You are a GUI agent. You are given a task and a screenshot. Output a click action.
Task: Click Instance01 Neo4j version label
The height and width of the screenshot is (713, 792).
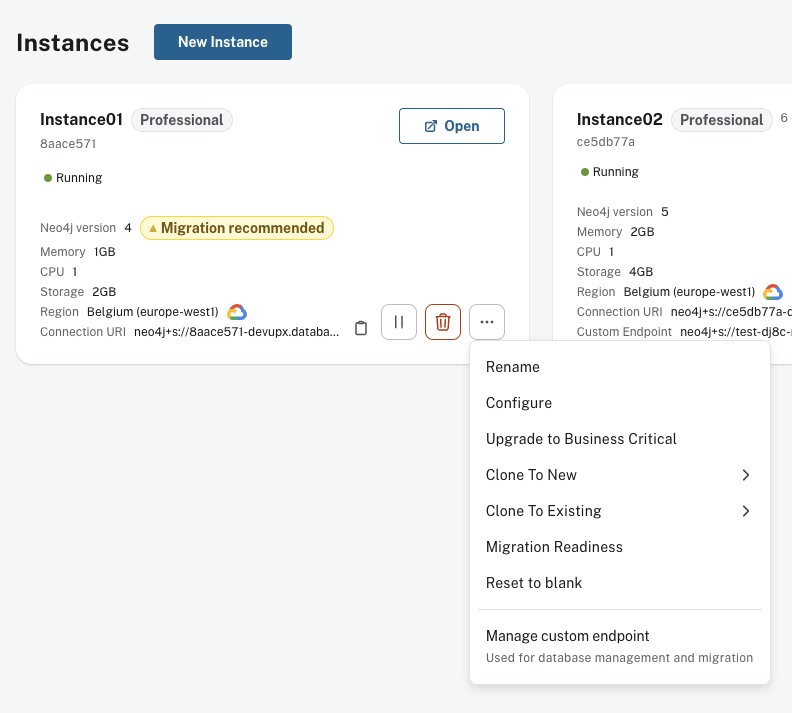[78, 228]
